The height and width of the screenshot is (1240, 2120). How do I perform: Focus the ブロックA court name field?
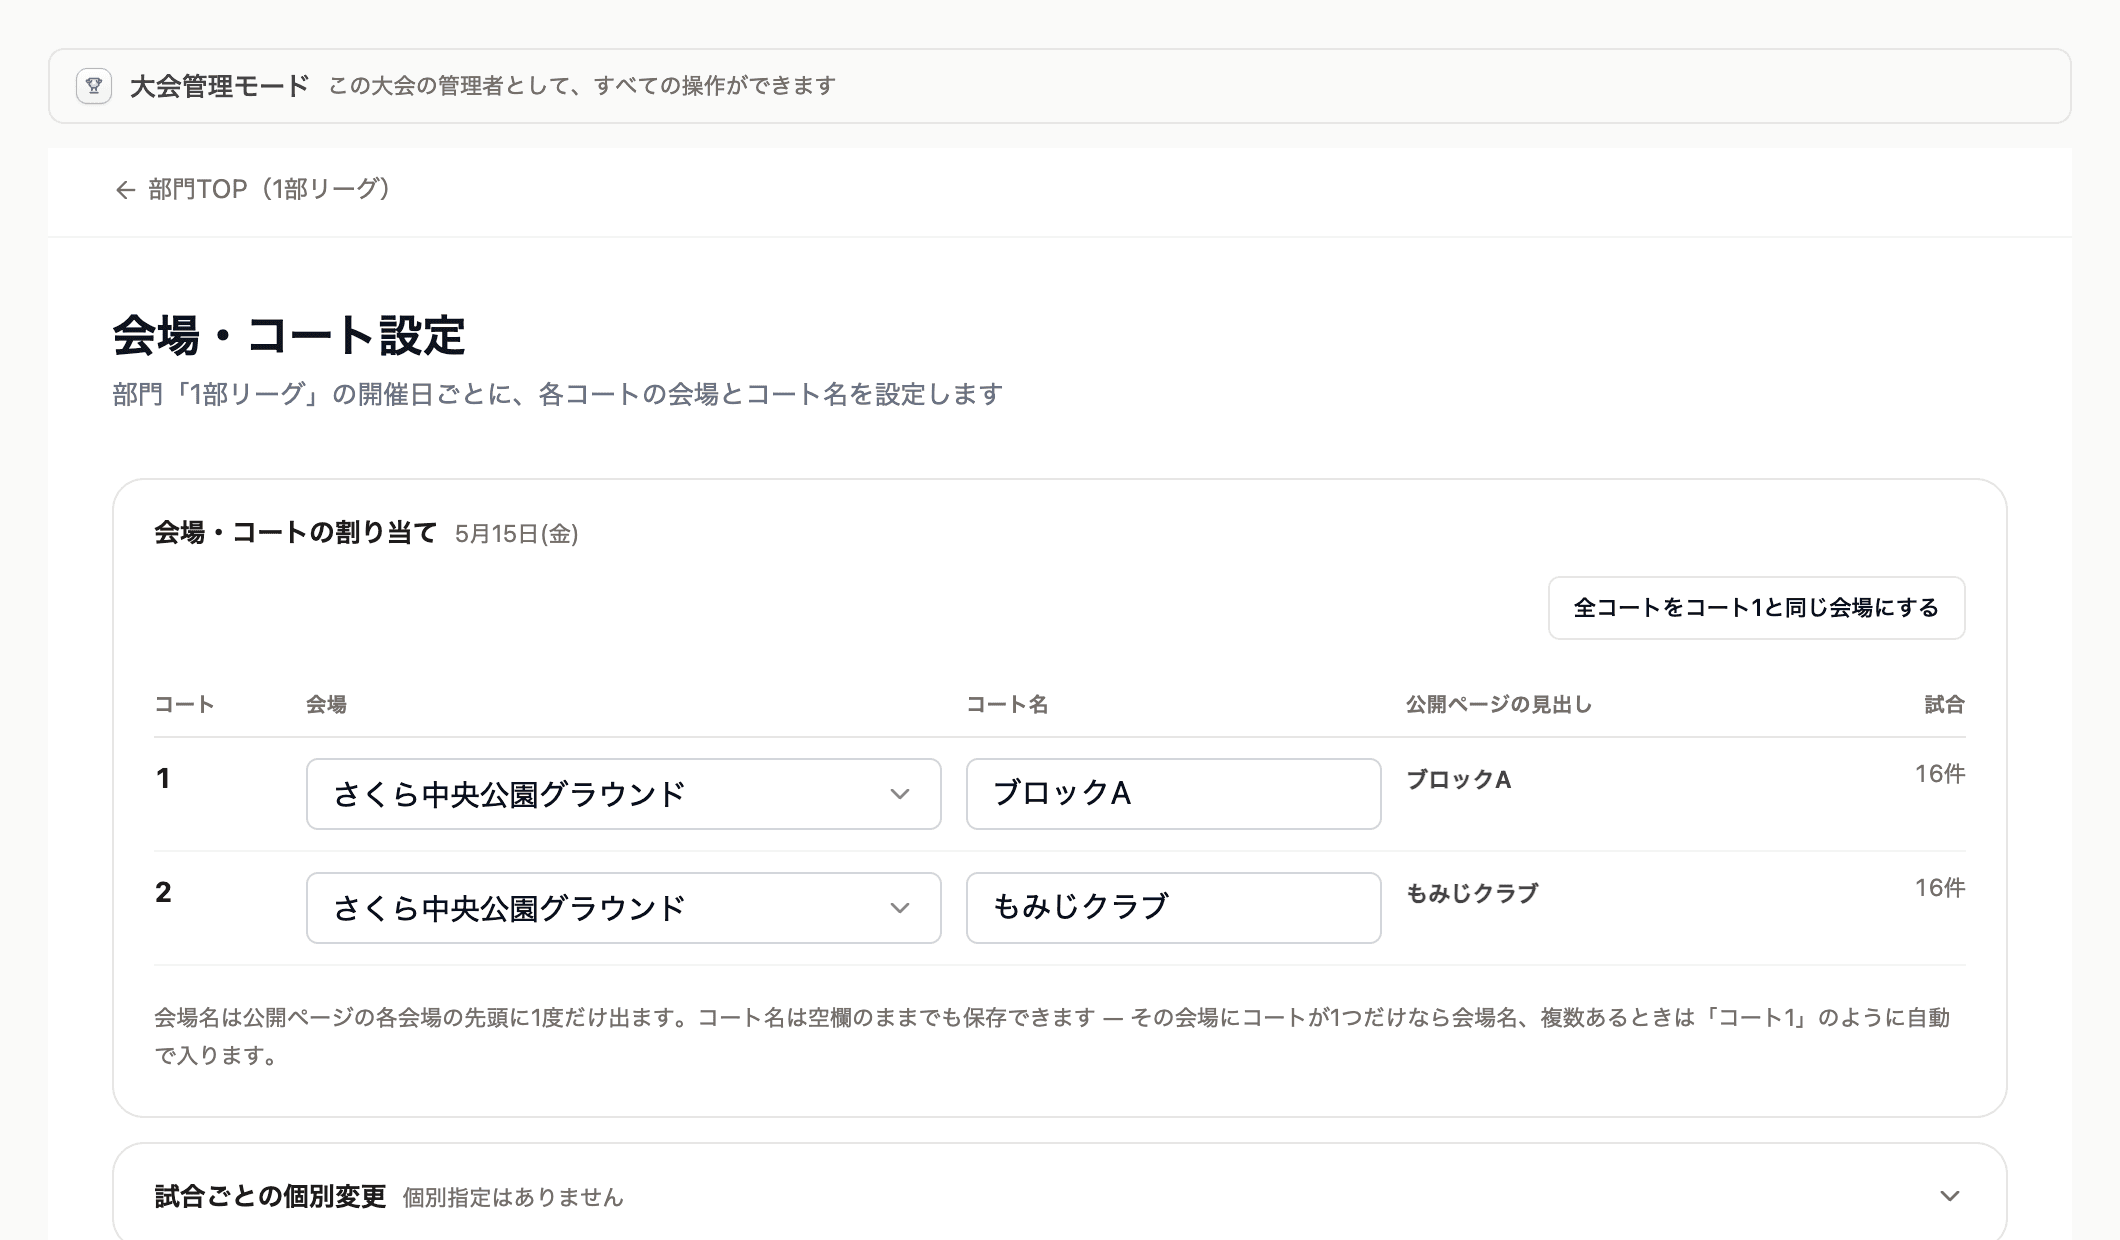tap(1173, 794)
